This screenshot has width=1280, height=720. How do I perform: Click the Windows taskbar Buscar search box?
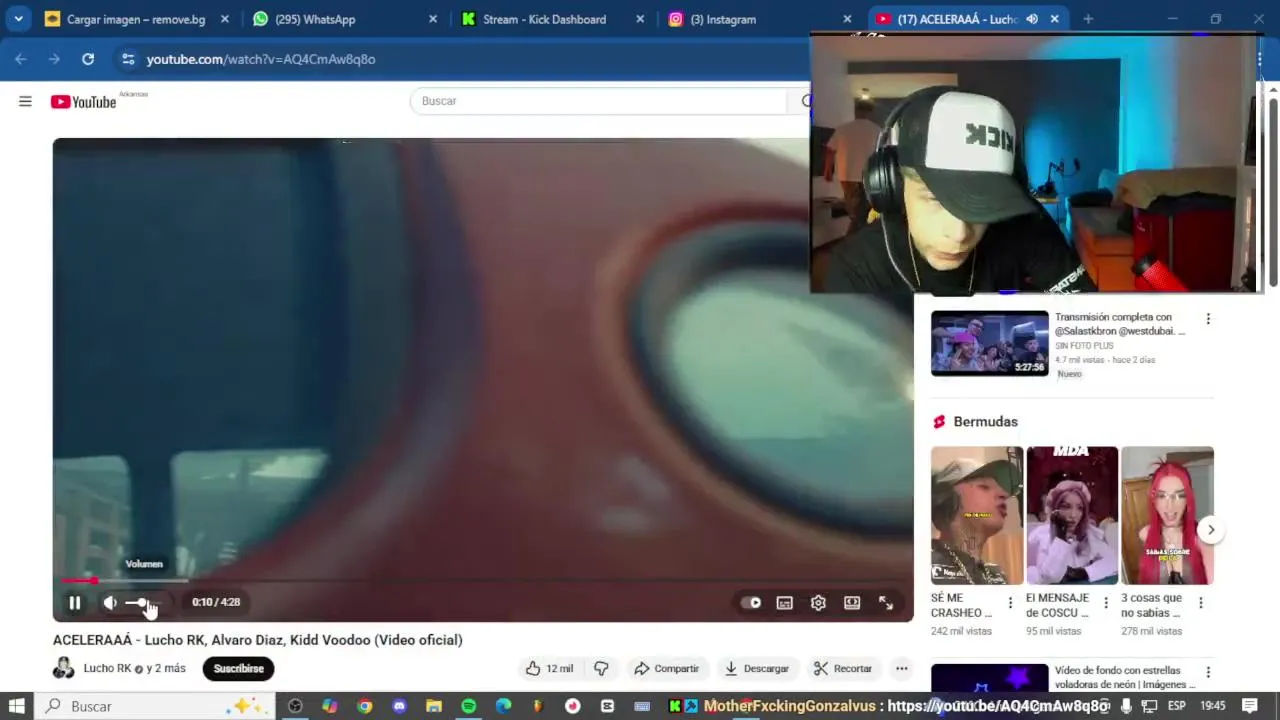pos(155,706)
